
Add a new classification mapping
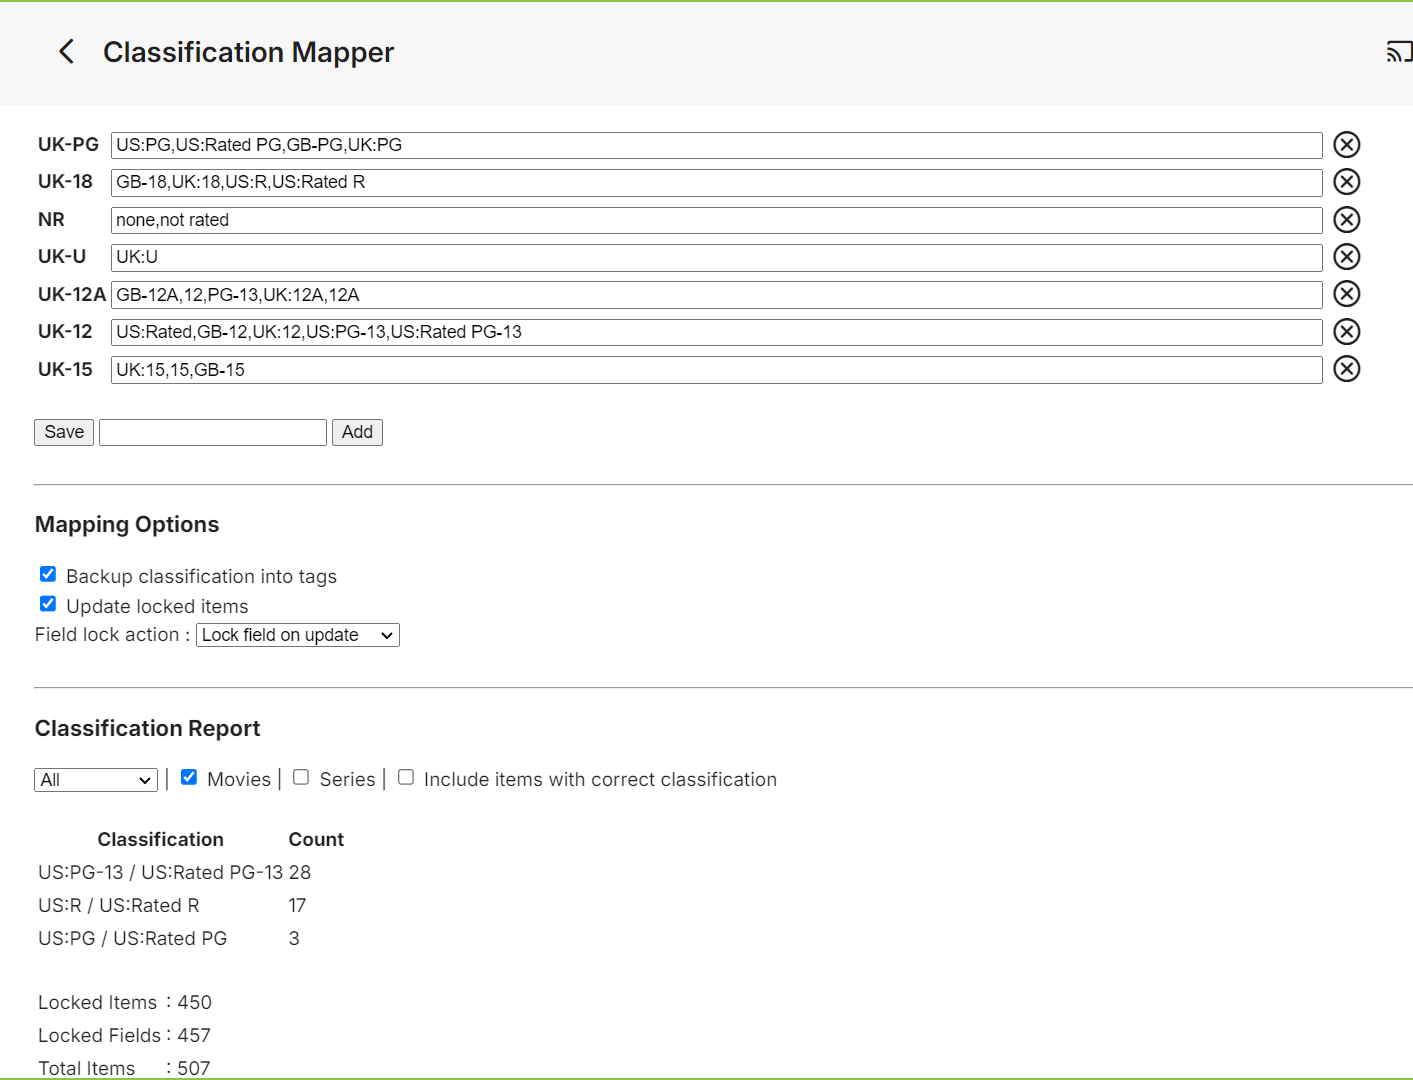tap(357, 431)
